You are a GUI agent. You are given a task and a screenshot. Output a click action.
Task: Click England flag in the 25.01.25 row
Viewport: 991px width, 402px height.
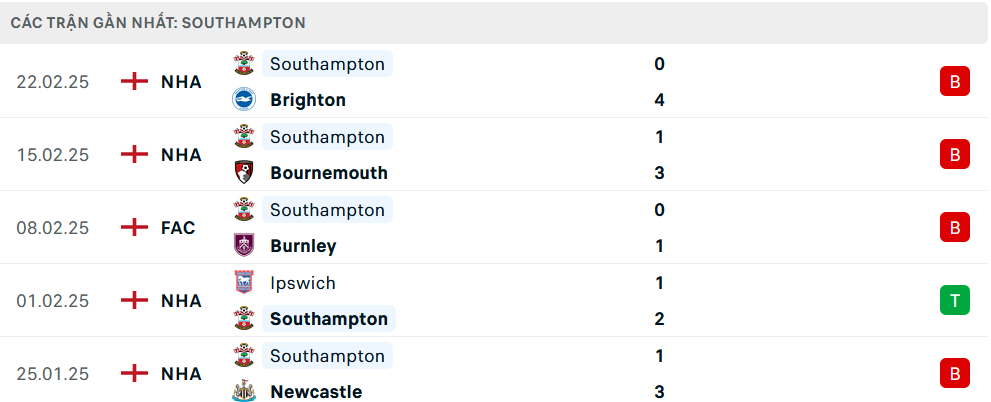(134, 374)
